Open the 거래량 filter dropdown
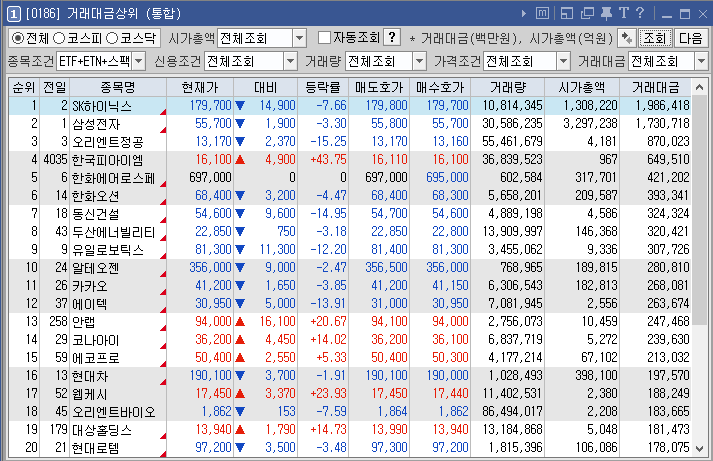The height and width of the screenshot is (461, 713). click(420, 61)
